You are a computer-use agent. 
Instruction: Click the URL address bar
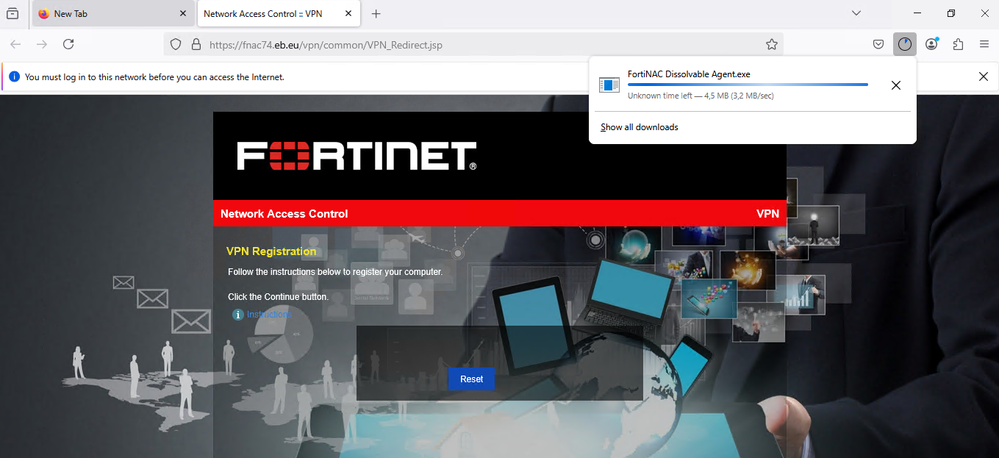[473, 45]
